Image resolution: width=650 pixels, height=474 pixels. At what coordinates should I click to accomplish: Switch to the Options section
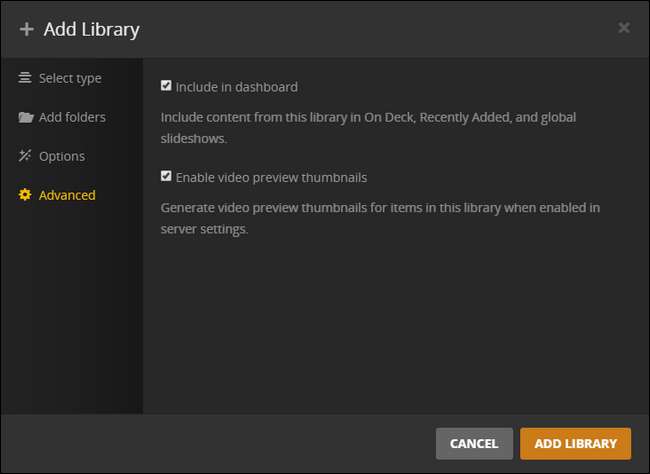tap(62, 156)
